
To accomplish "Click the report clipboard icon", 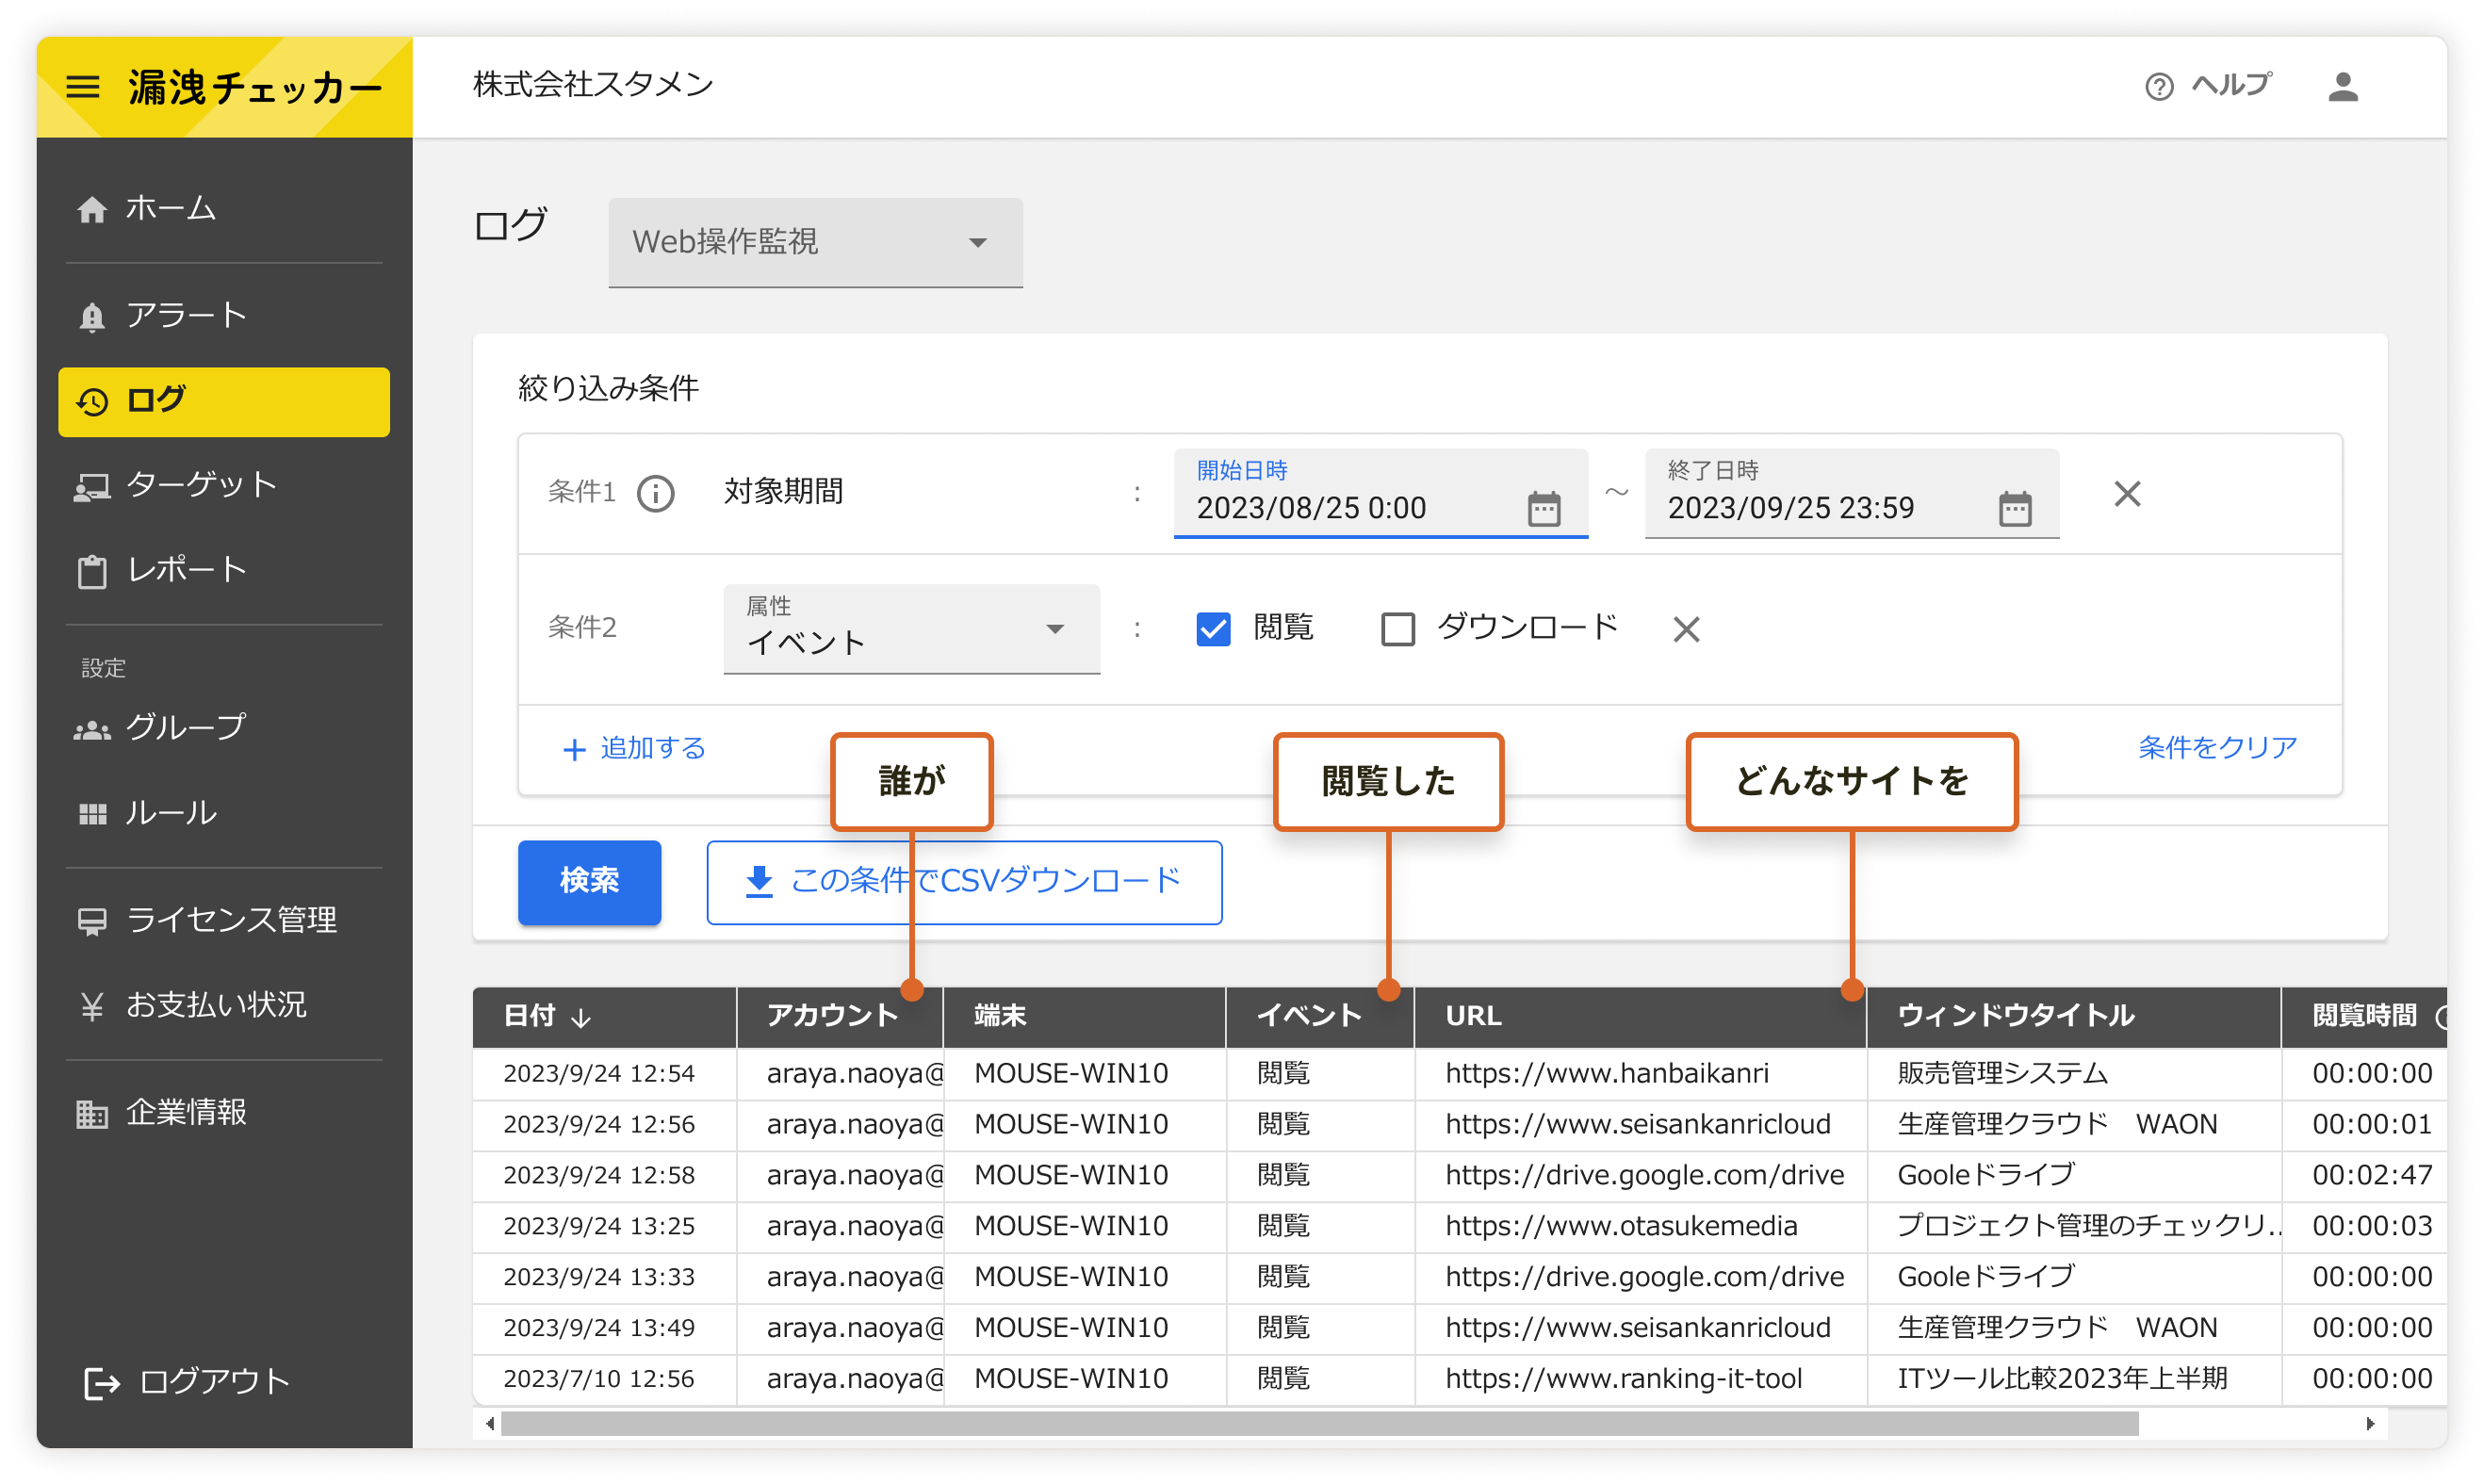I will 92,571.
